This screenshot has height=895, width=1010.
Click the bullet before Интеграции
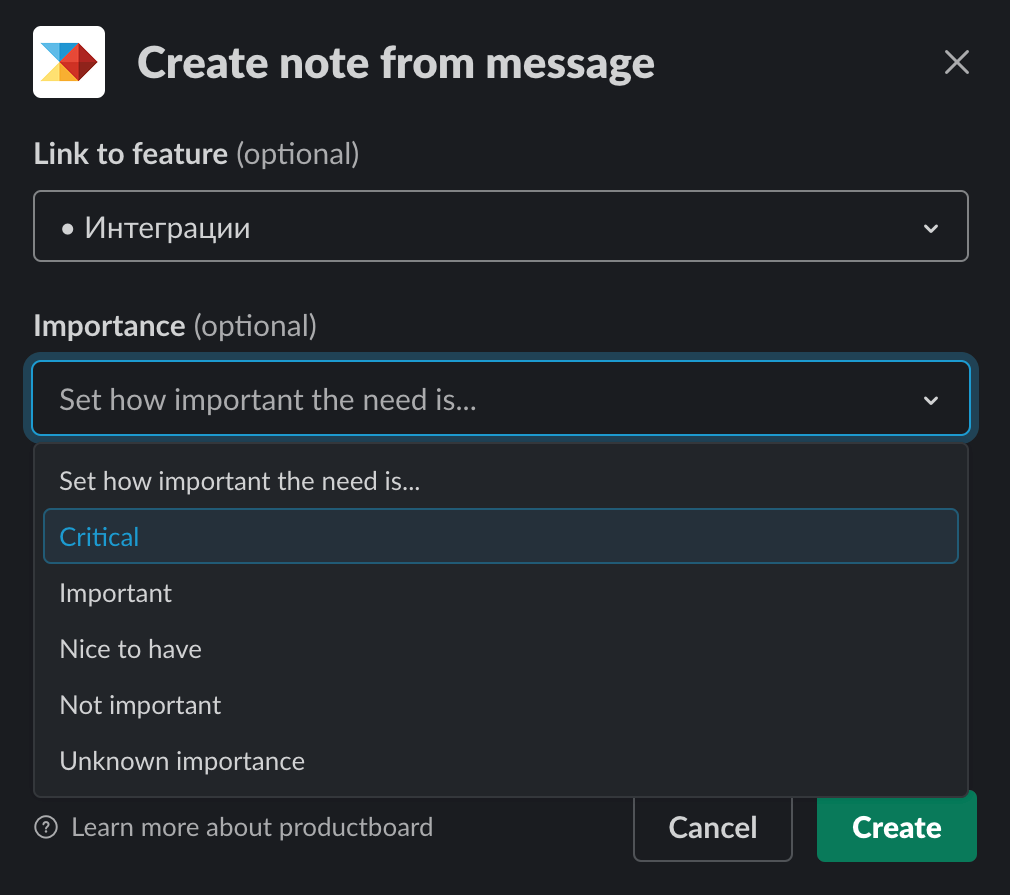[x=68, y=229]
